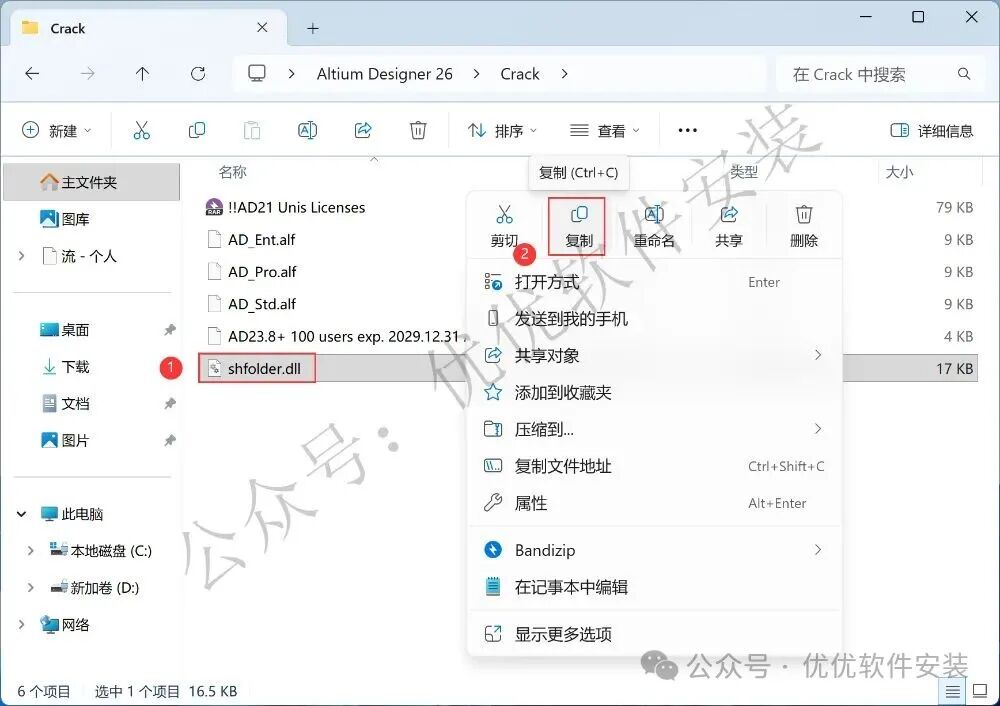Open the Bandizip submenu

coord(654,550)
